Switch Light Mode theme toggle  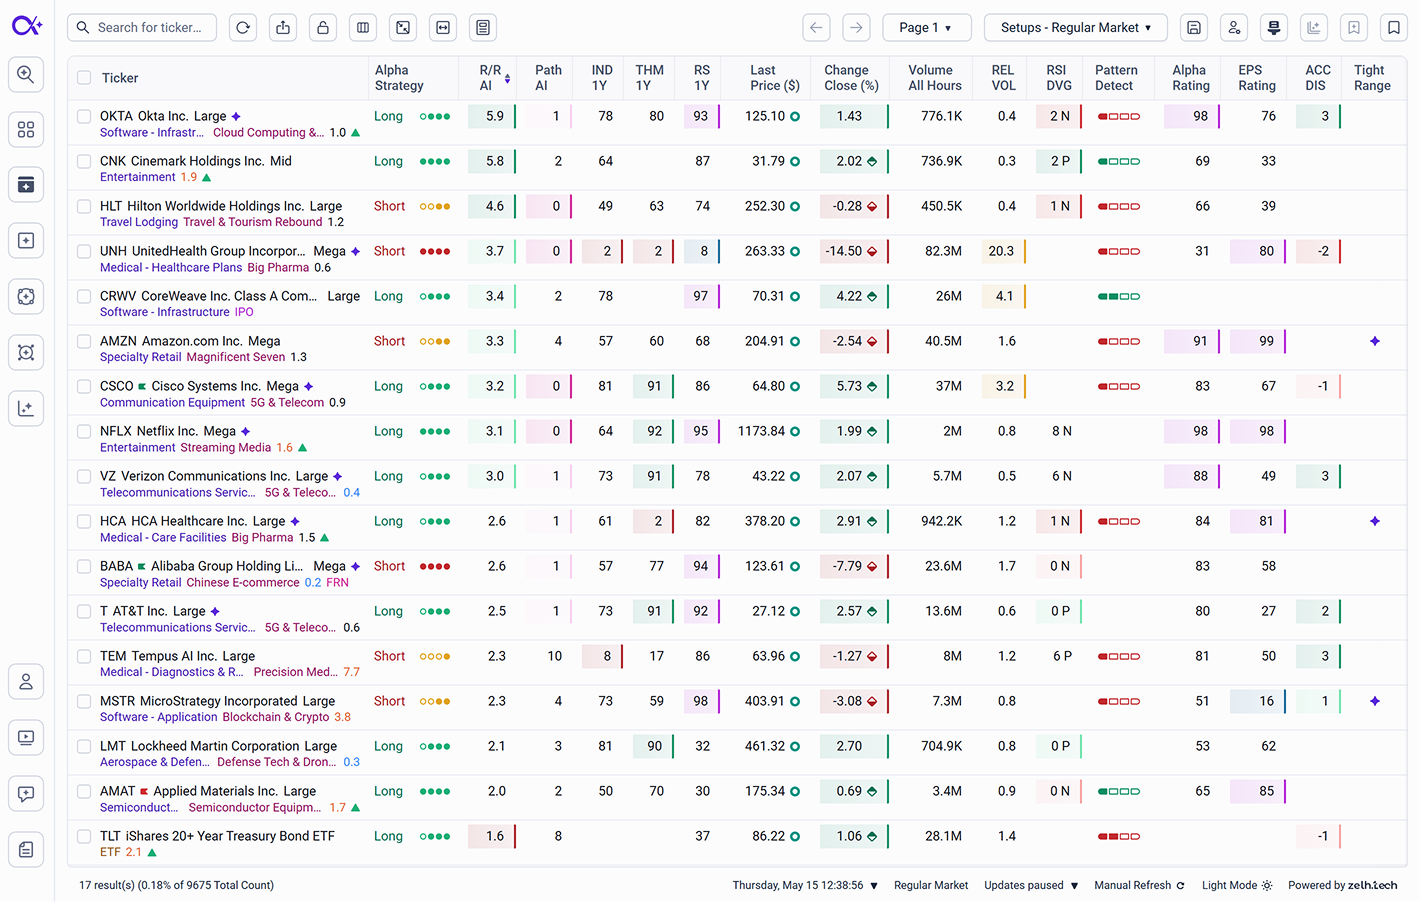coord(1237,885)
